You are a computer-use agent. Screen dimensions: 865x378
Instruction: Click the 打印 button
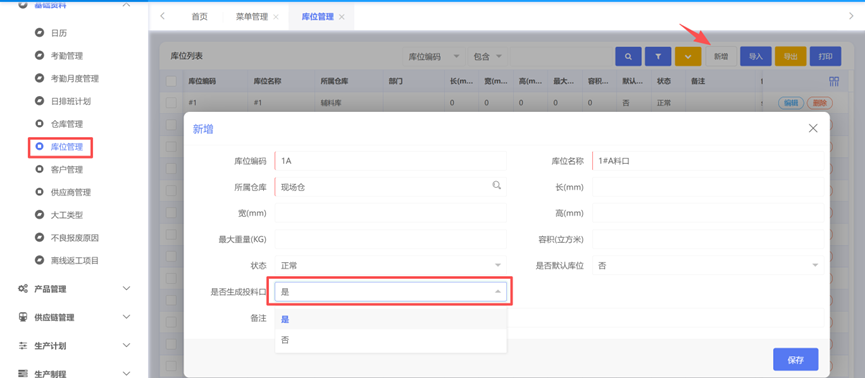pyautogui.click(x=825, y=56)
